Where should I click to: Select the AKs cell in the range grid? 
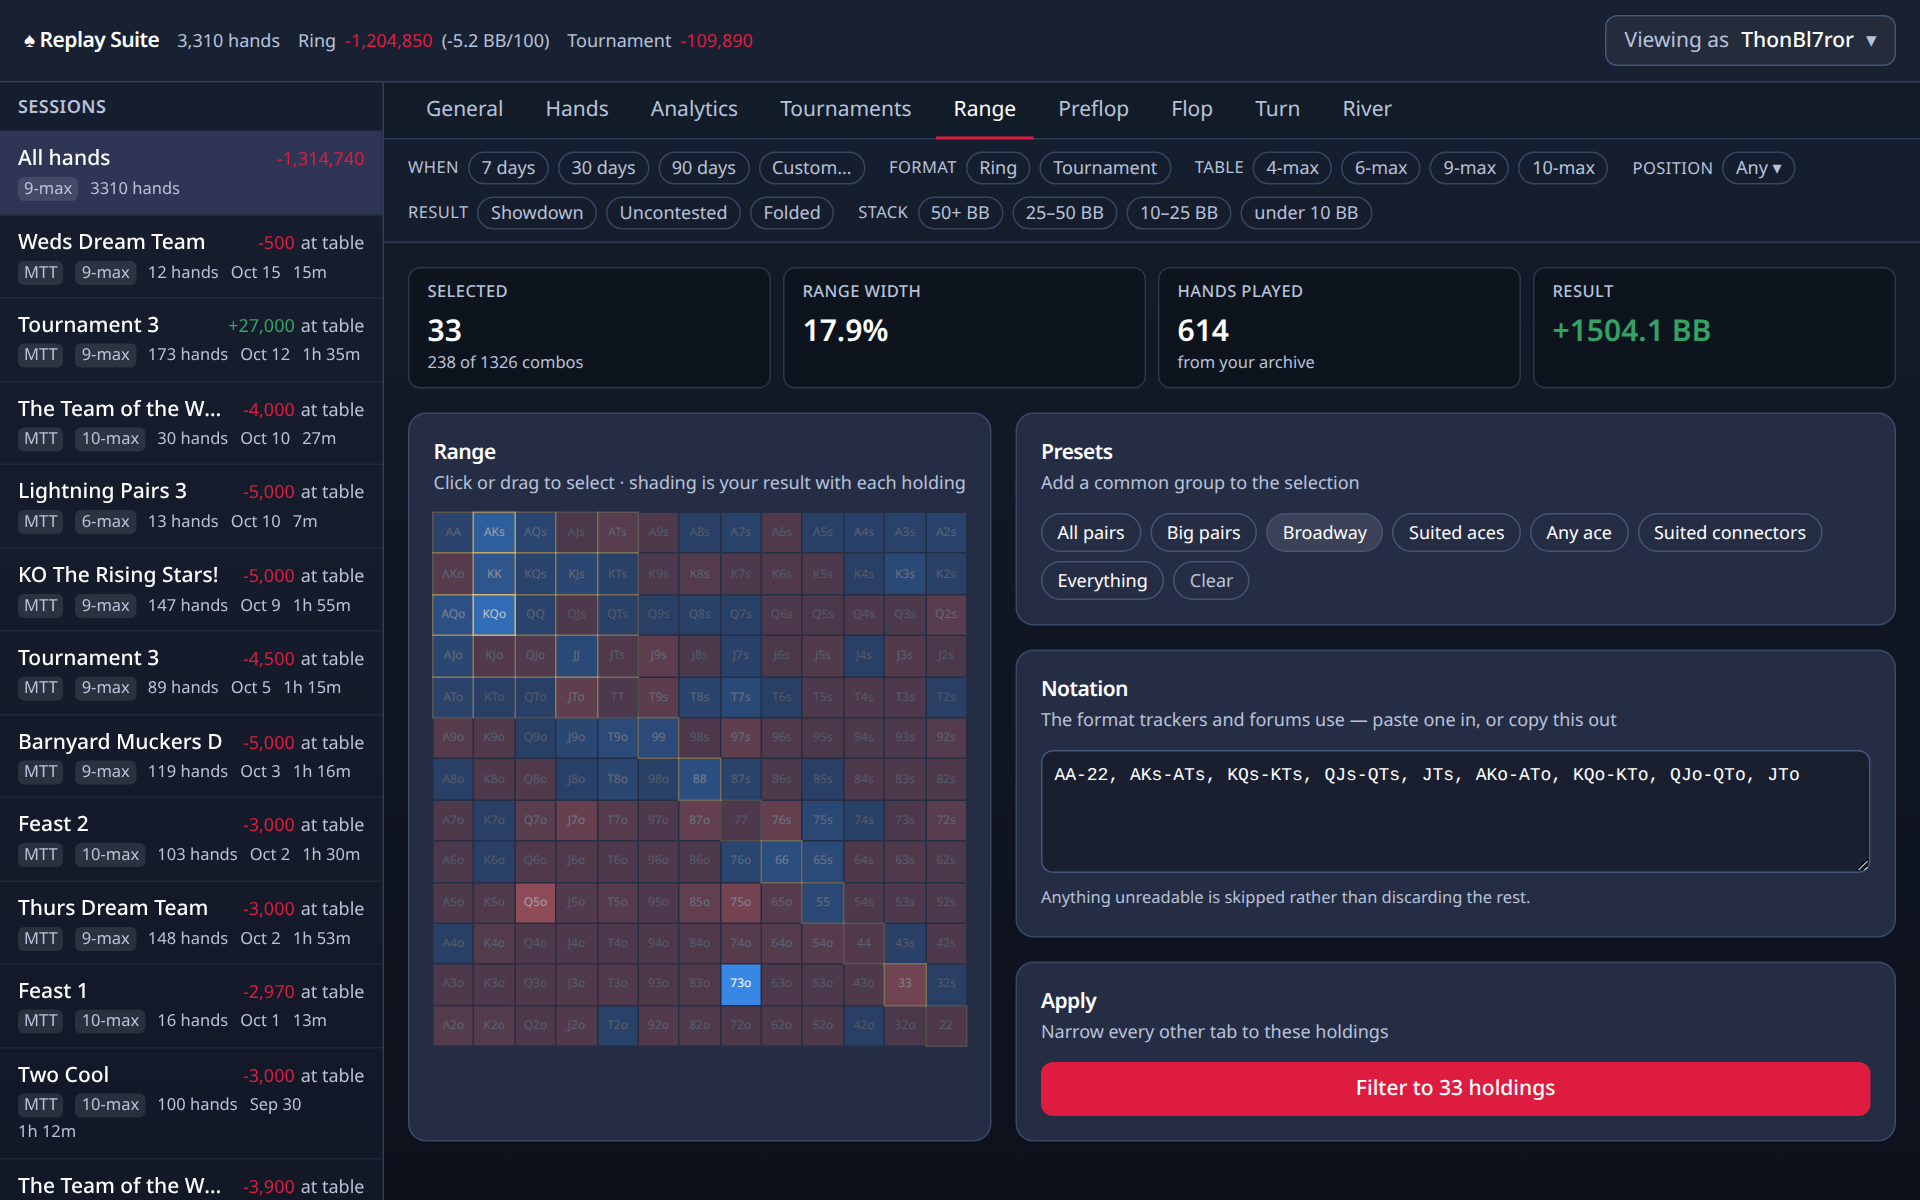494,532
